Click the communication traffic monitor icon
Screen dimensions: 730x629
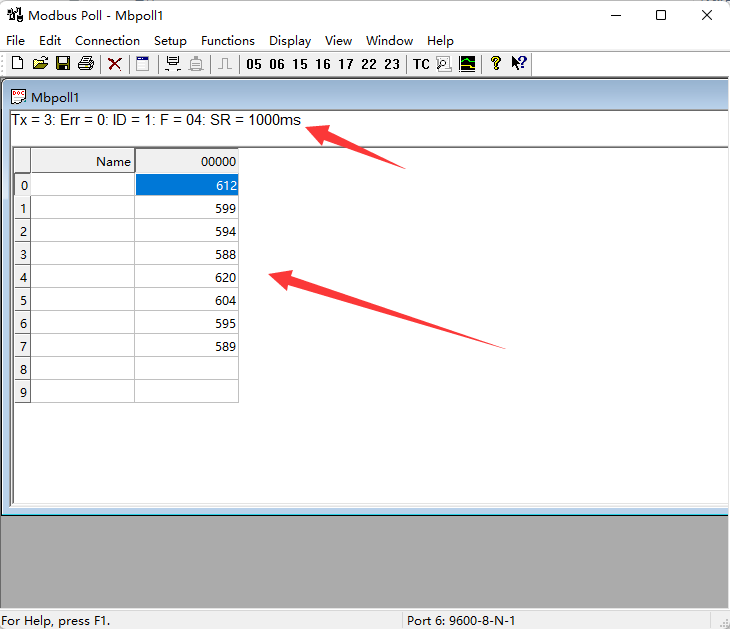(x=444, y=64)
